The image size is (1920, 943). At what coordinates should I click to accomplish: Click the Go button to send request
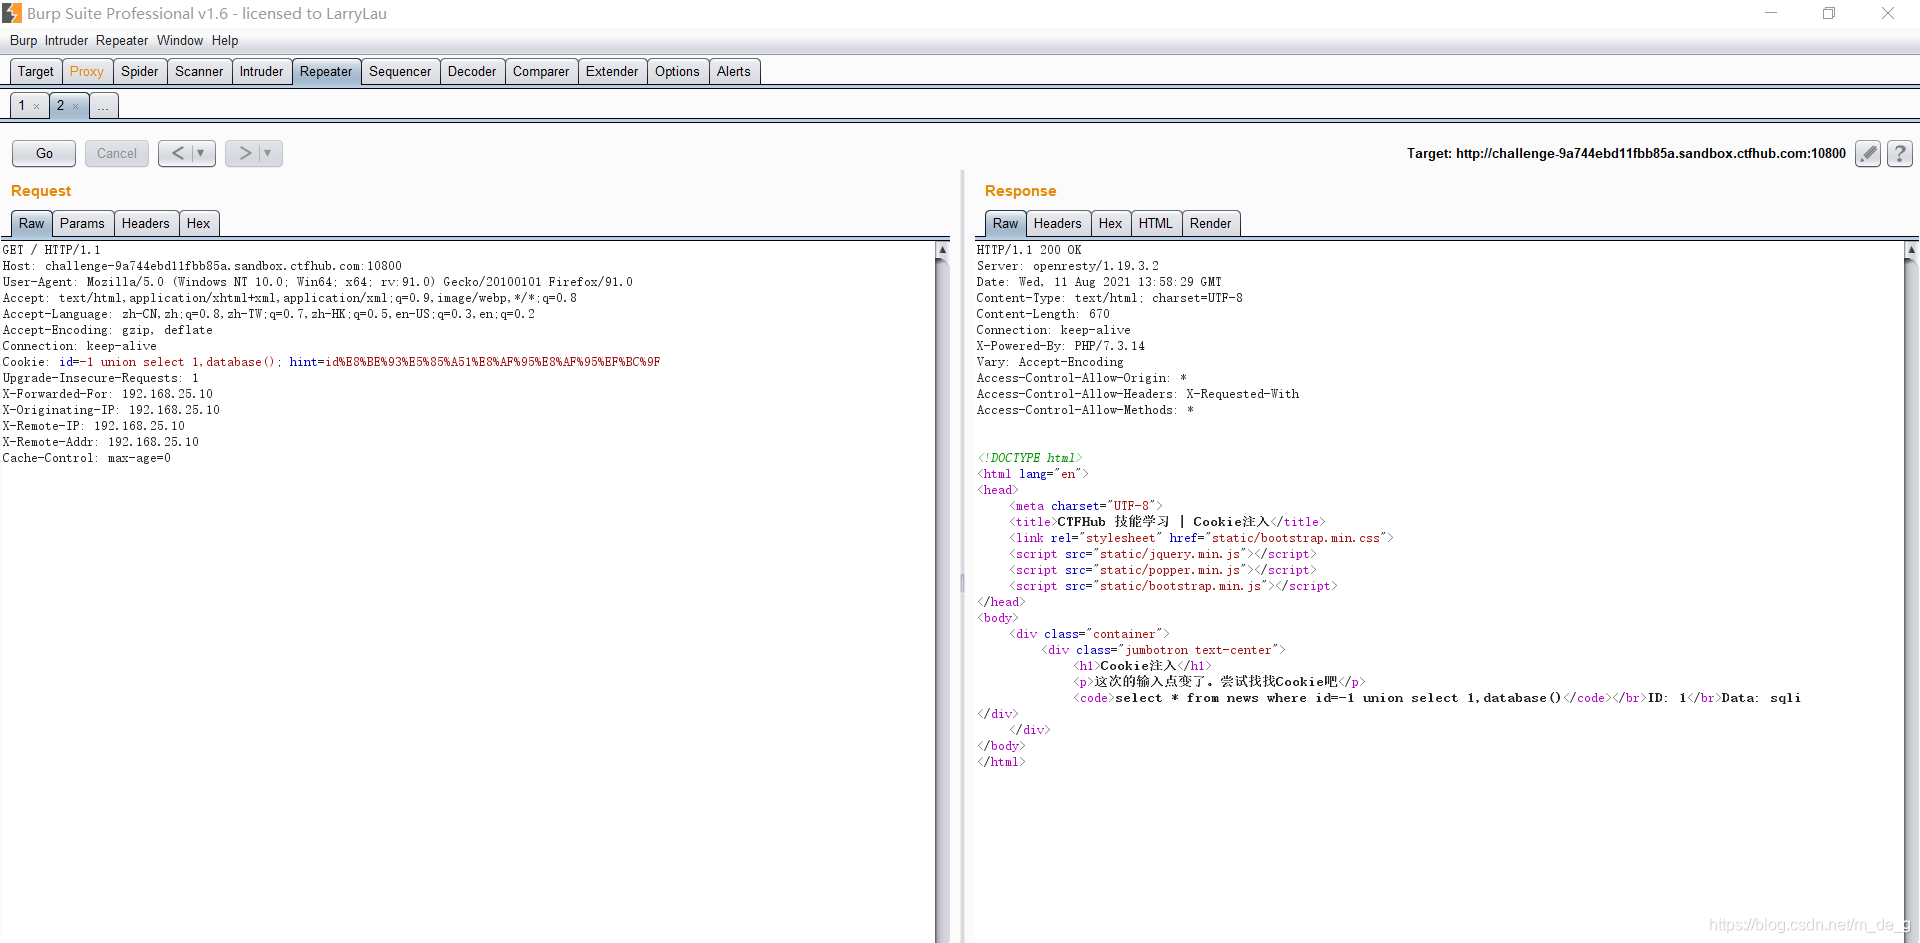click(44, 153)
